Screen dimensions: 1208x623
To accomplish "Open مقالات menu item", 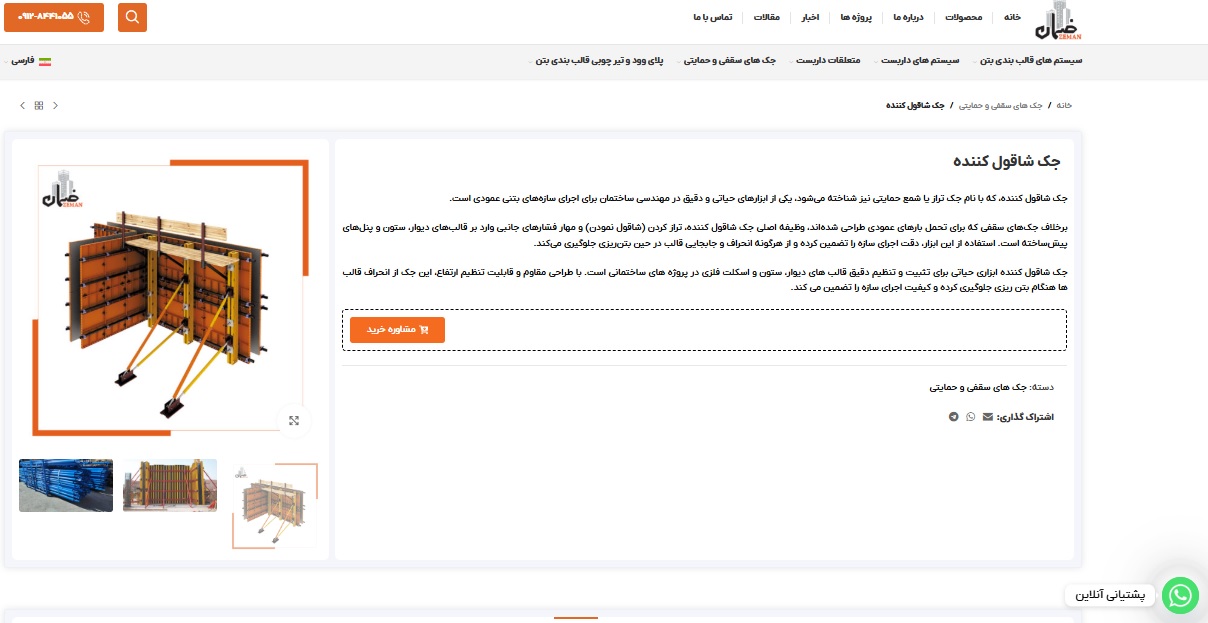I will coord(766,18).
